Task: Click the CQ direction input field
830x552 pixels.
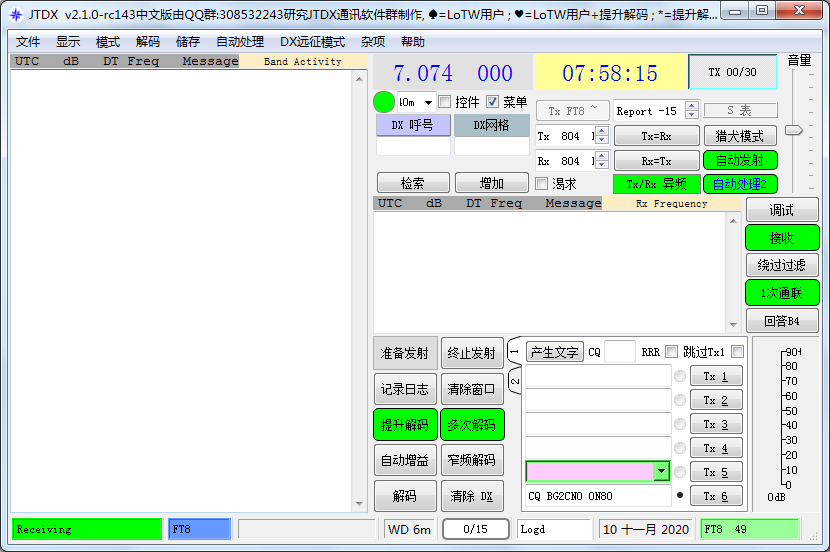Action: (x=619, y=352)
